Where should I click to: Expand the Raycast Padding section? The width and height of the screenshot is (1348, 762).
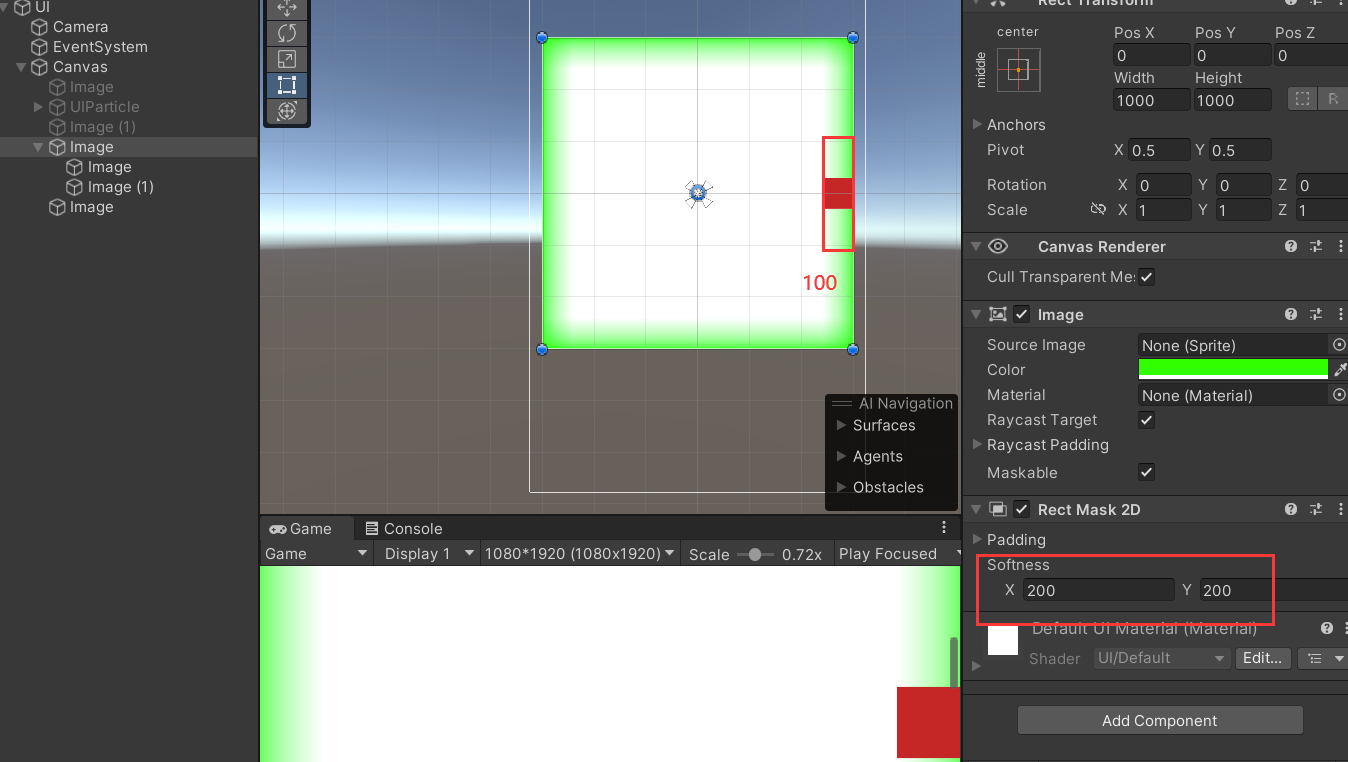[x=978, y=445]
